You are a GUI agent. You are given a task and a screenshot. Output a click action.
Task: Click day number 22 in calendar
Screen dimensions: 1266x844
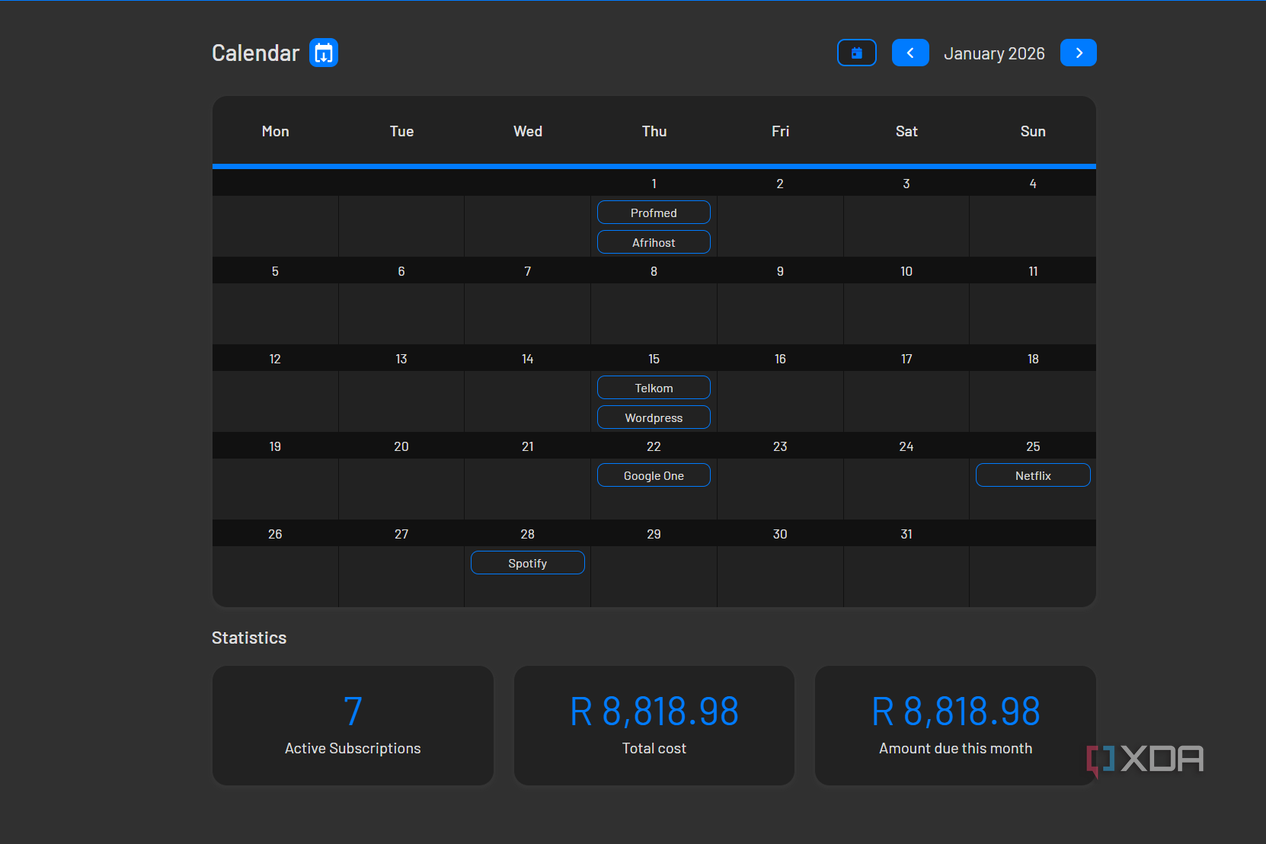tap(654, 446)
